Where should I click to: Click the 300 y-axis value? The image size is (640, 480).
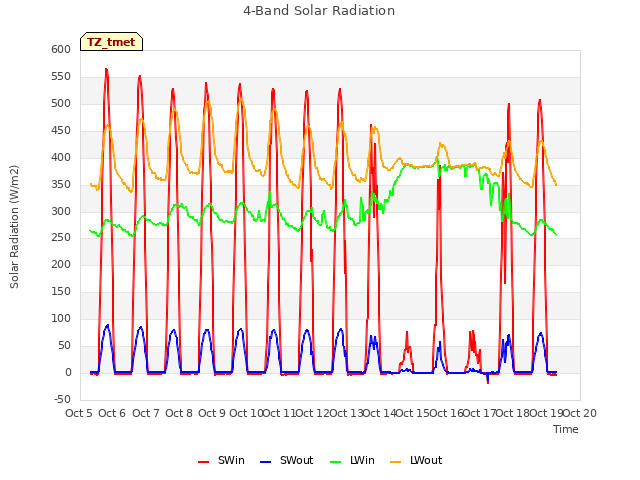pyautogui.click(x=61, y=211)
